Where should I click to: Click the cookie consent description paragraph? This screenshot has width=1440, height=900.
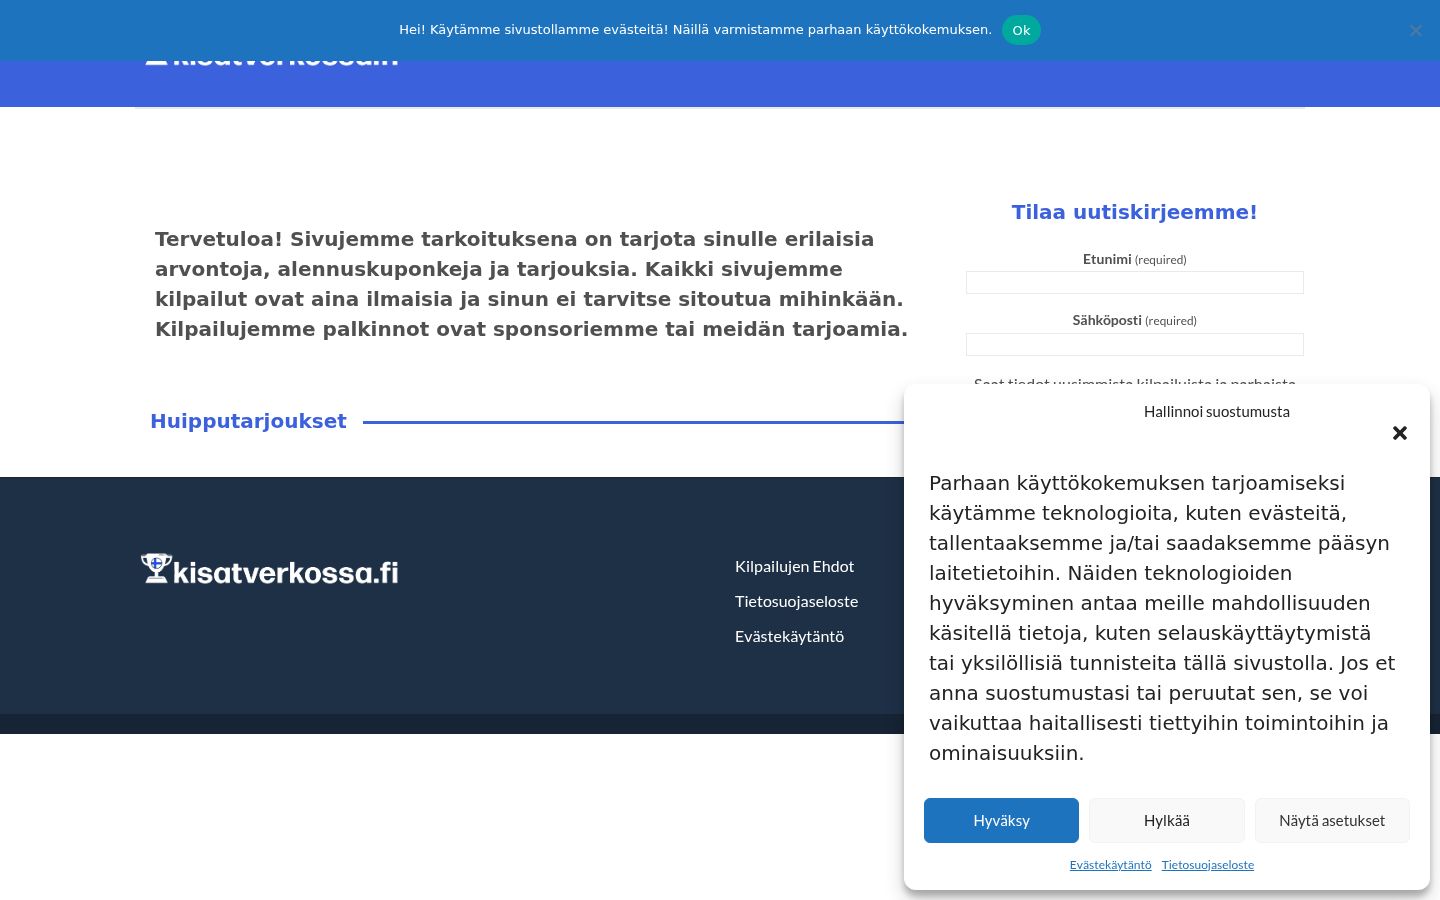coord(1162,618)
